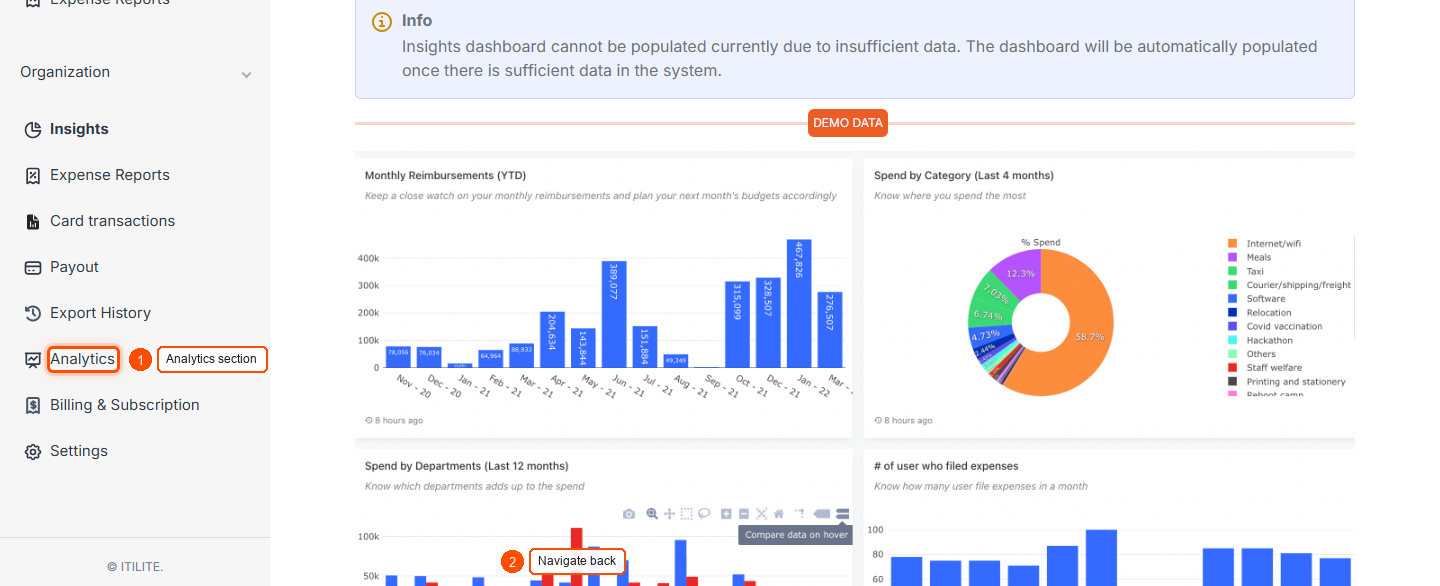Show closest data on hover tag icon
The image size is (1440, 586).
coord(821,514)
